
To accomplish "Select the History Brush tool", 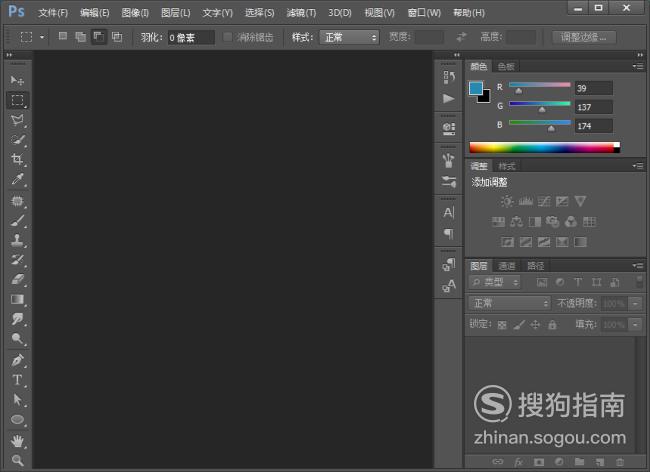I will pos(17,260).
